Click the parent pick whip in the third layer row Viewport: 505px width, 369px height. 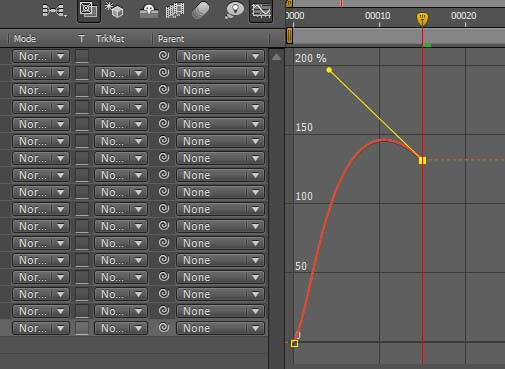[x=164, y=90]
